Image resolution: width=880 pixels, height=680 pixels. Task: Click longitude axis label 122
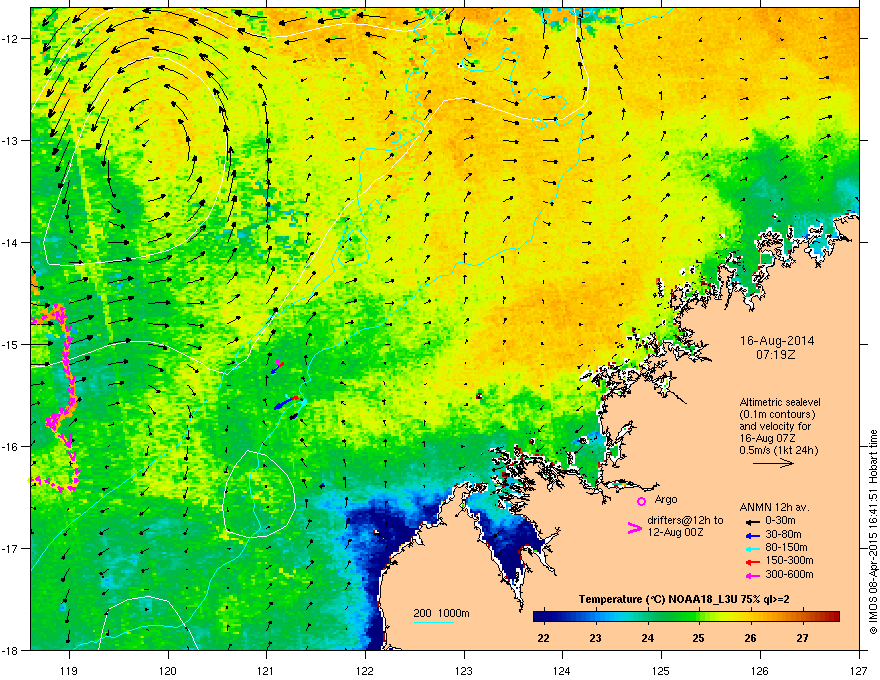click(365, 670)
